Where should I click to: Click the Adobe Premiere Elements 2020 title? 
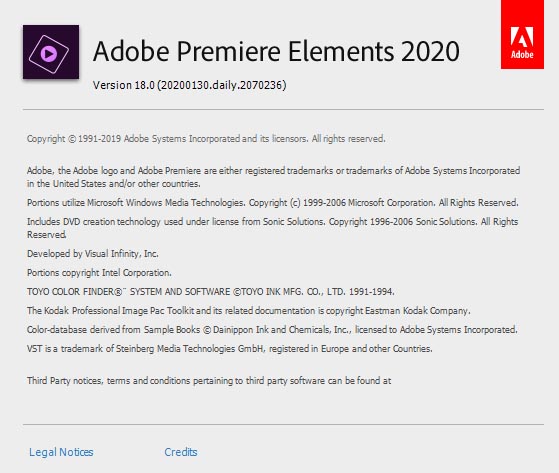point(276,51)
